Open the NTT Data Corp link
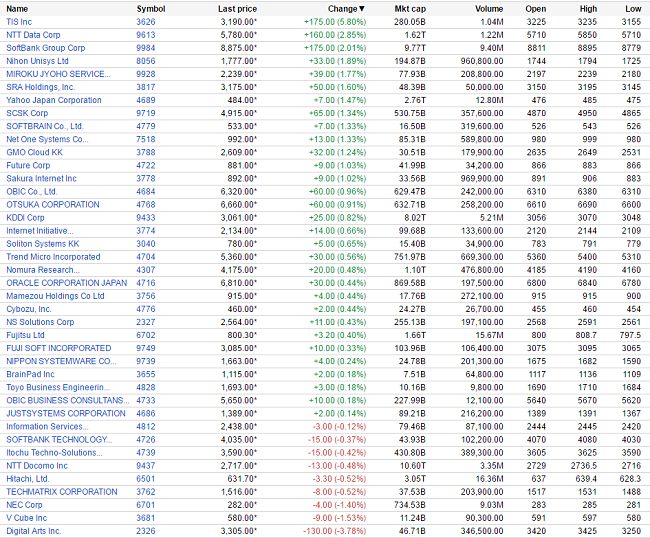Viewport: 650px width, 538px height. 33,35
